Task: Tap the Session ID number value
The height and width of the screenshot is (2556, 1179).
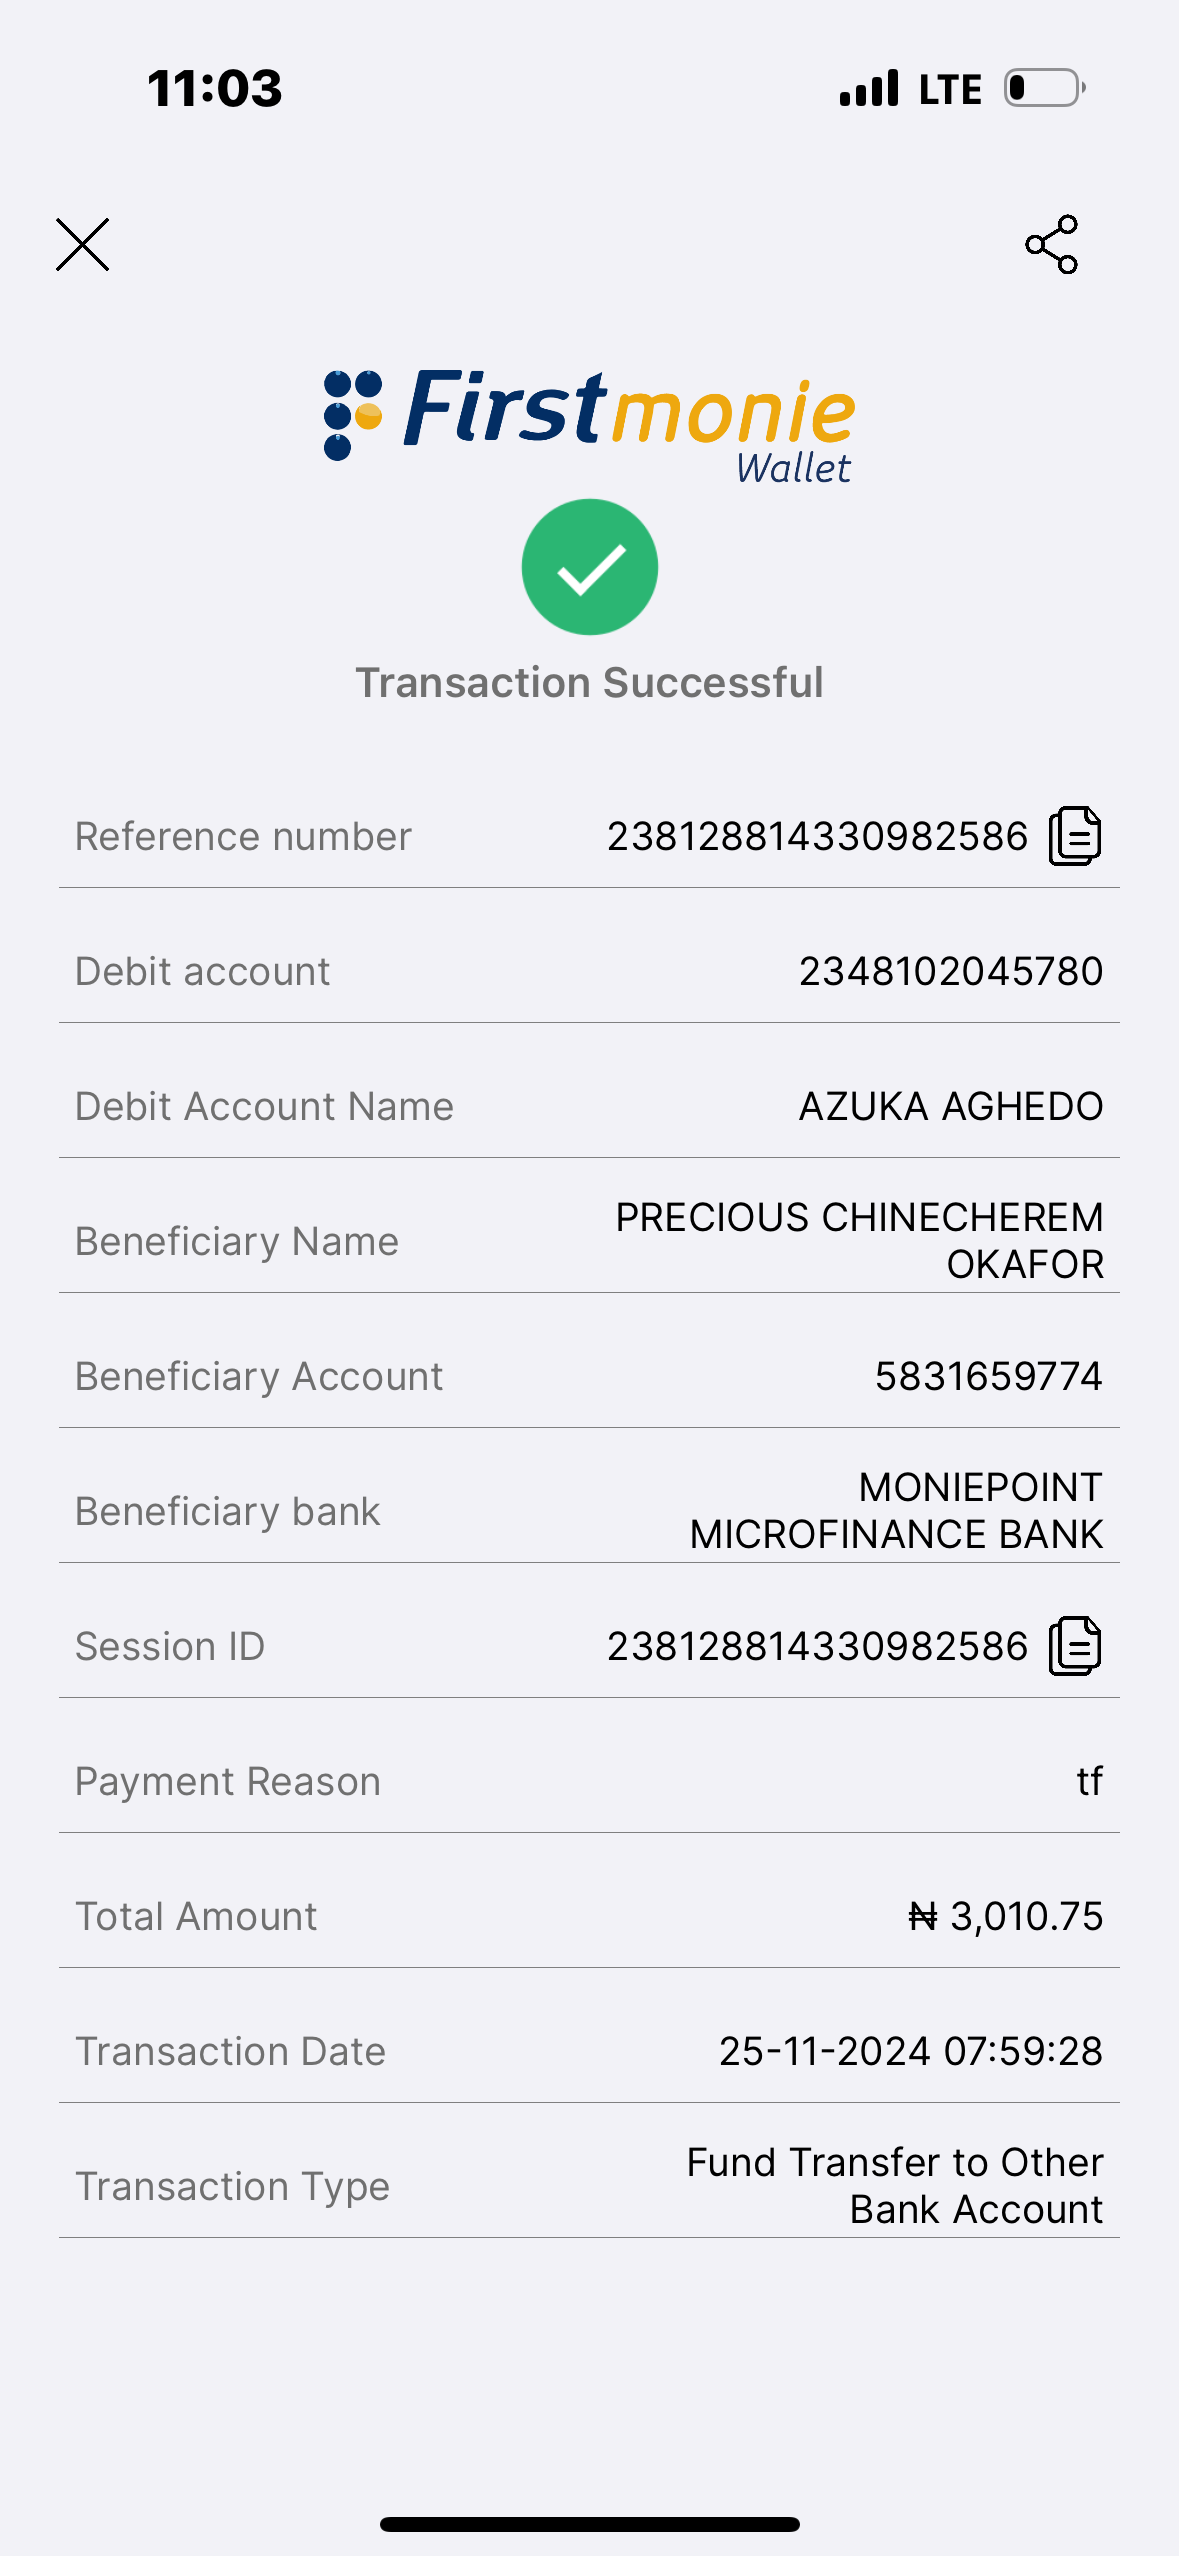Action: 817,1646
